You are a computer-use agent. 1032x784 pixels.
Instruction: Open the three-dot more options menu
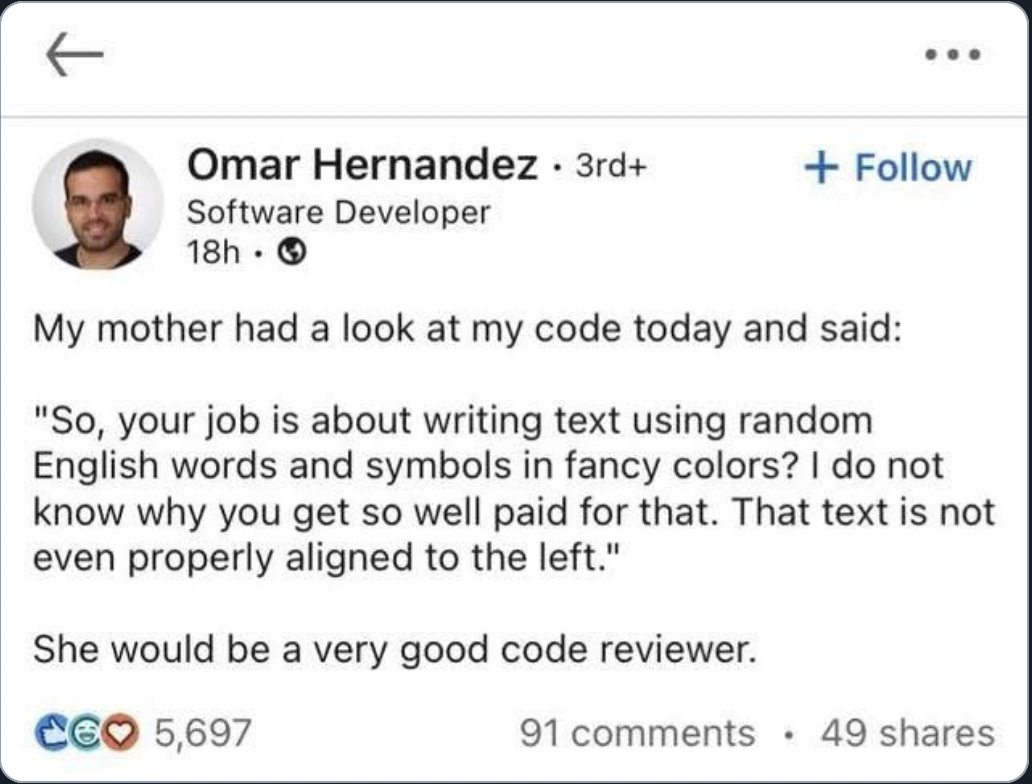tap(951, 54)
